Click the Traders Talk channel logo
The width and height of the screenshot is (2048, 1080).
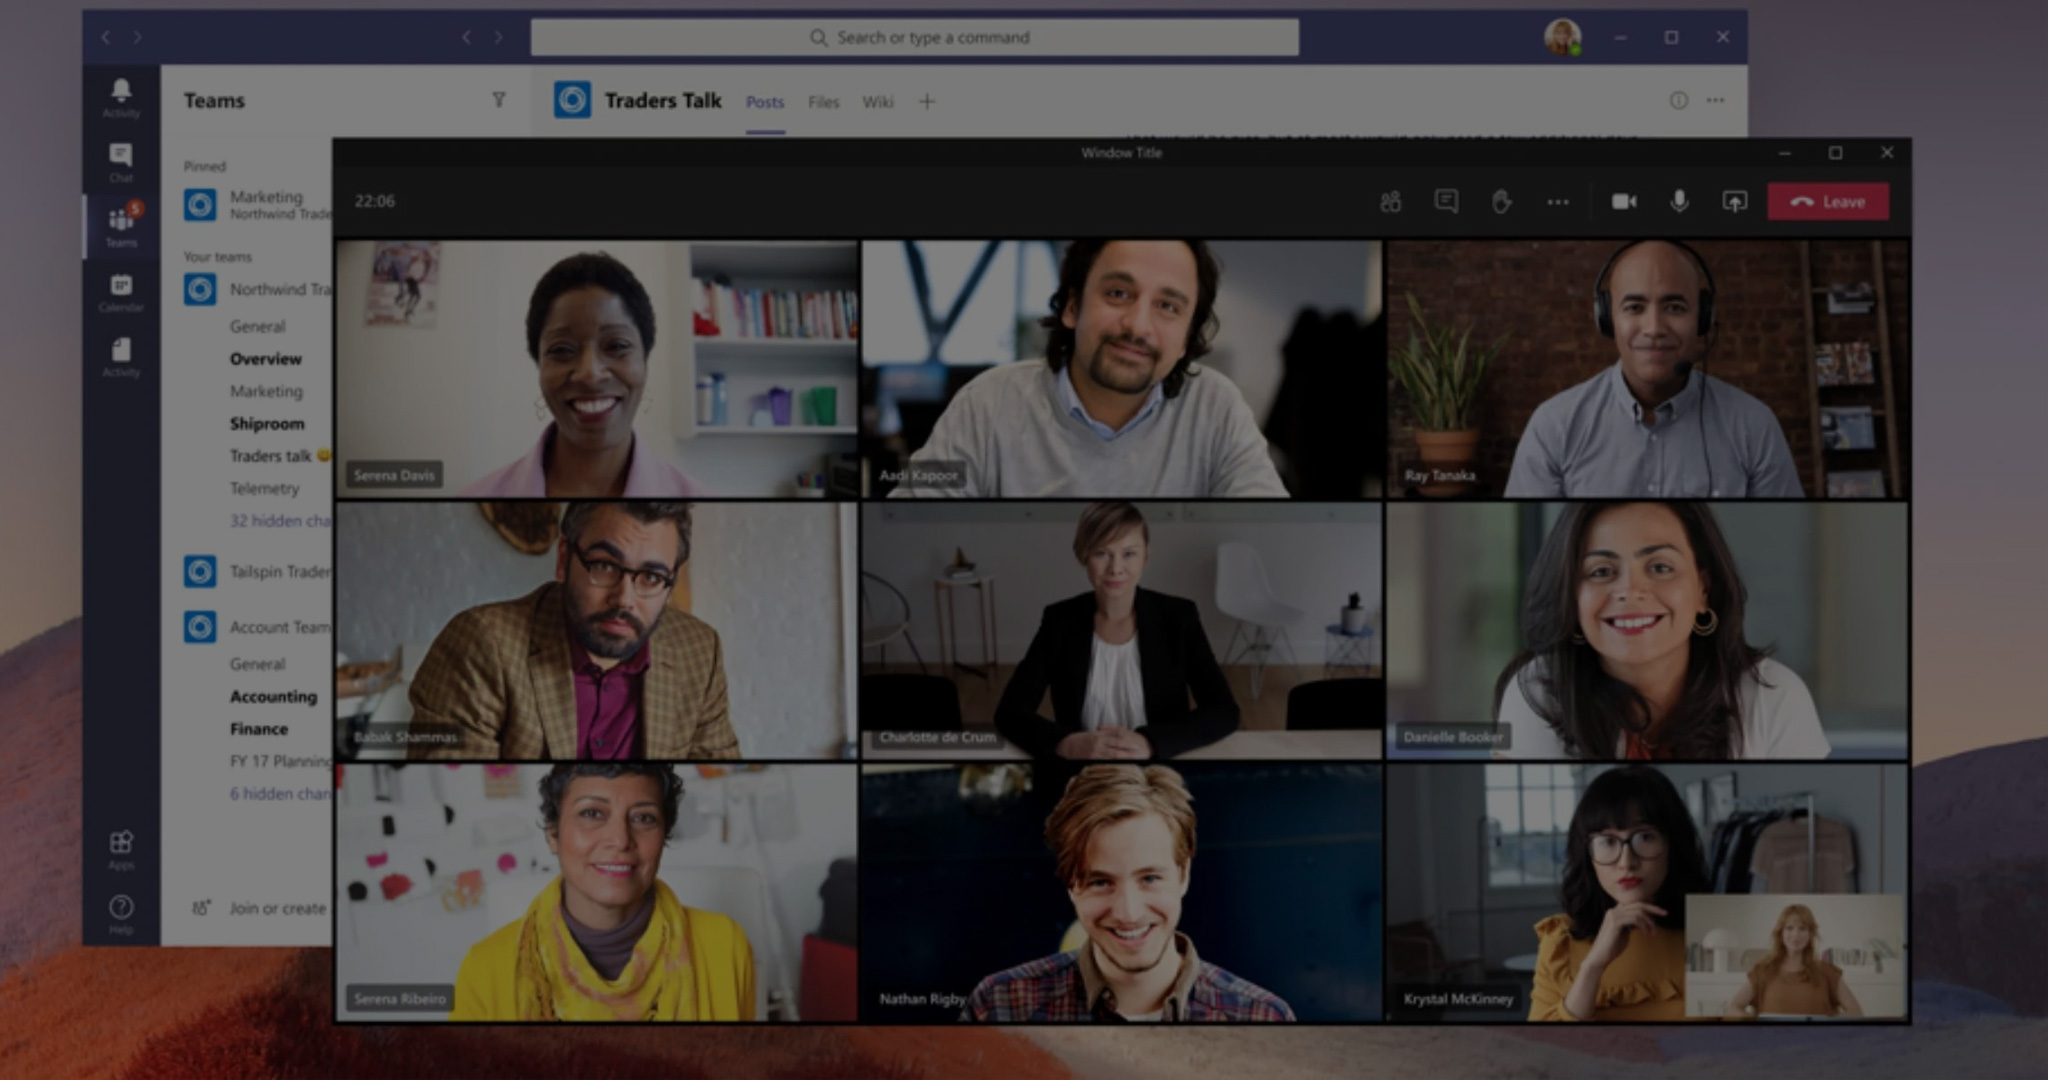(x=572, y=100)
